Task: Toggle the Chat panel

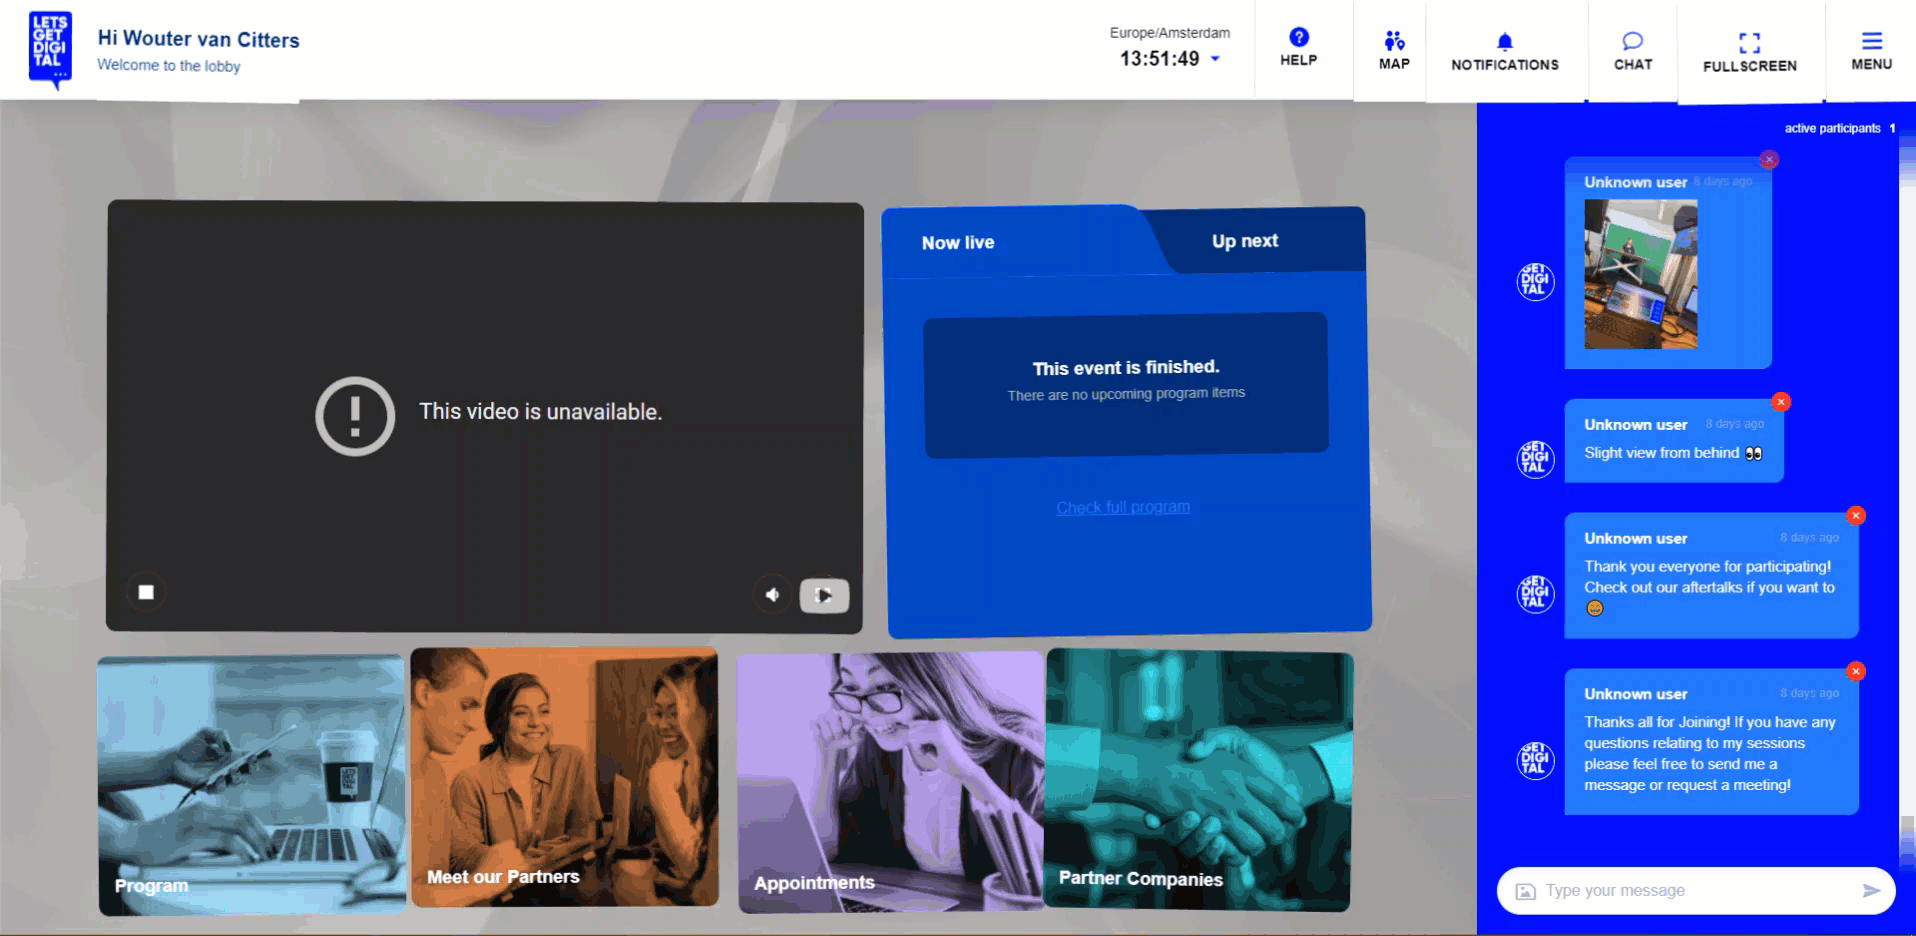Action: click(1632, 51)
